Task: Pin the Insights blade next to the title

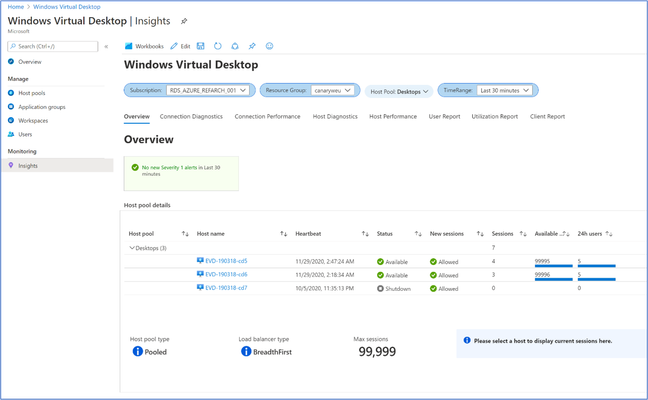Action: click(184, 21)
